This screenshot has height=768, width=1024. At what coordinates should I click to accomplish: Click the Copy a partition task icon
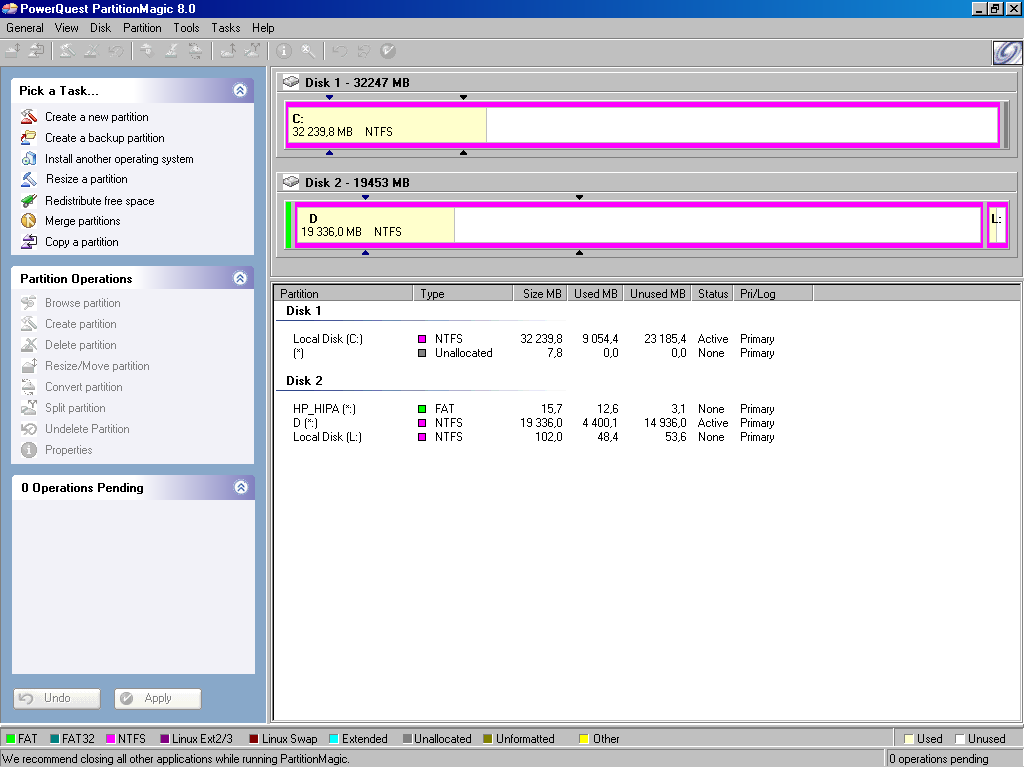[29, 242]
